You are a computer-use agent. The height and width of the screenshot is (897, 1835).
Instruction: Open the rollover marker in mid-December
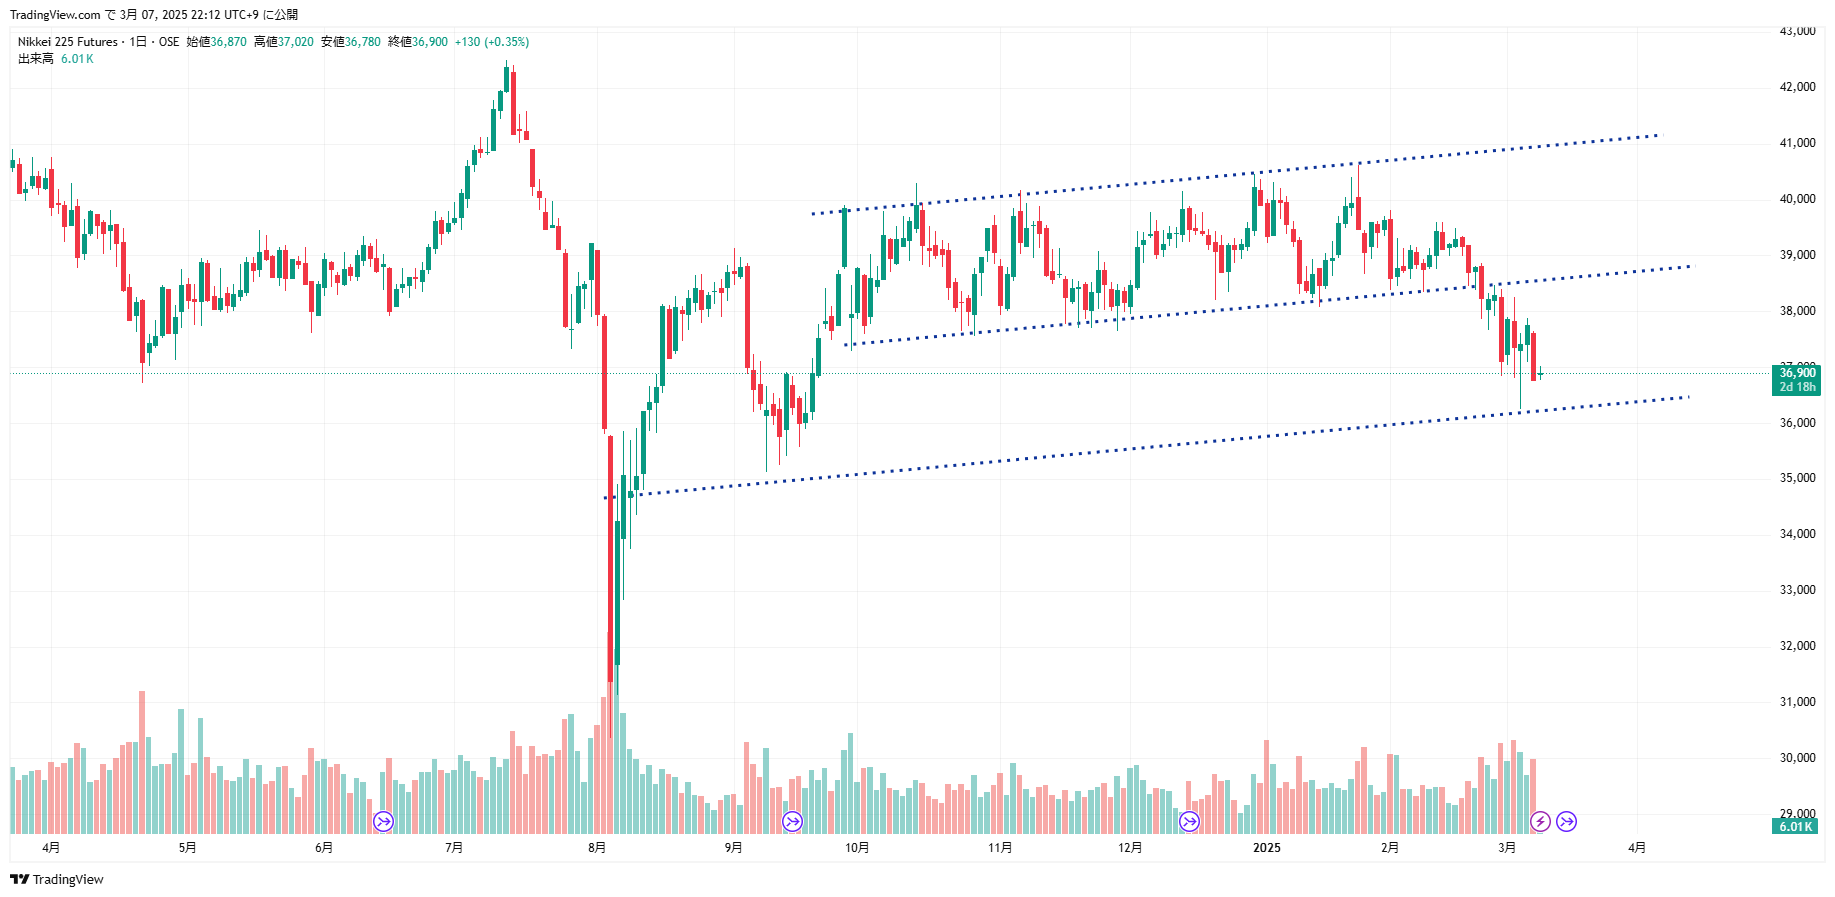pyautogui.click(x=1189, y=822)
